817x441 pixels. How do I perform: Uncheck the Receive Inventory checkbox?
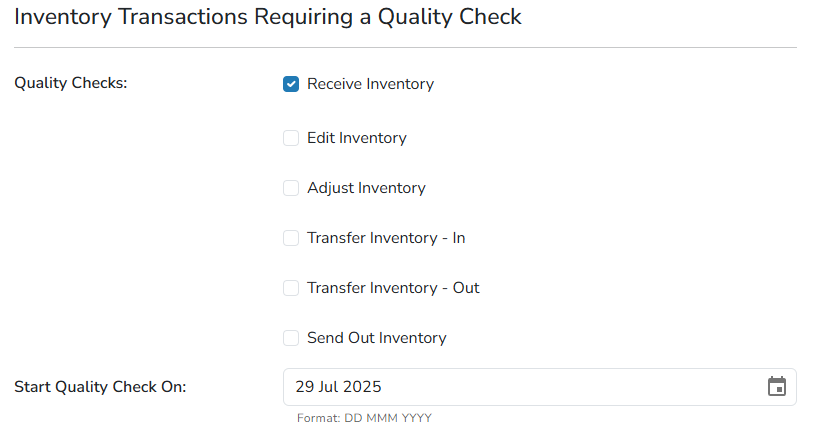pyautogui.click(x=291, y=84)
